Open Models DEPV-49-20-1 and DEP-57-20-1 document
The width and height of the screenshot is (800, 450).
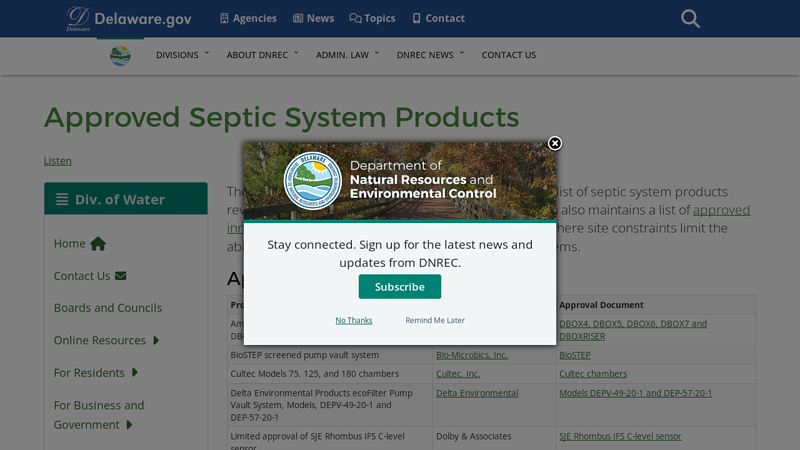click(635, 393)
